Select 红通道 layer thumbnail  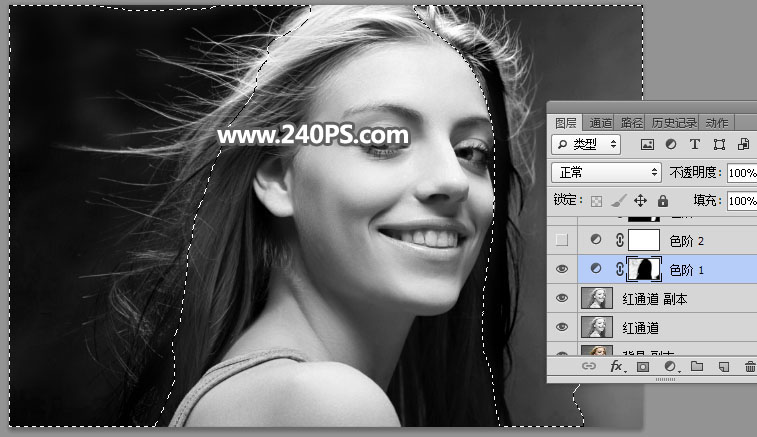[x=597, y=327]
